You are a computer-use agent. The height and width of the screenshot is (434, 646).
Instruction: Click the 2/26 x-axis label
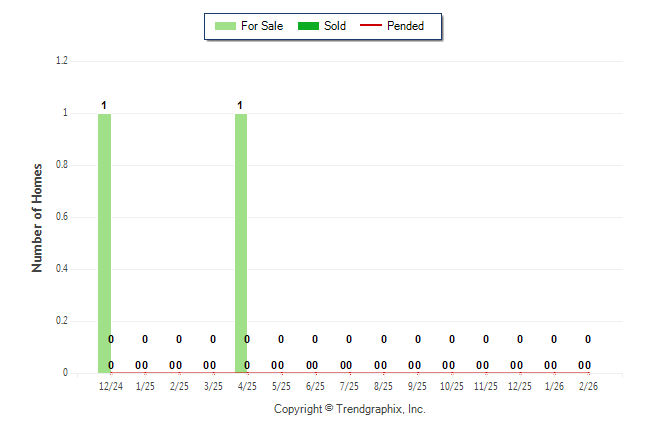(588, 386)
